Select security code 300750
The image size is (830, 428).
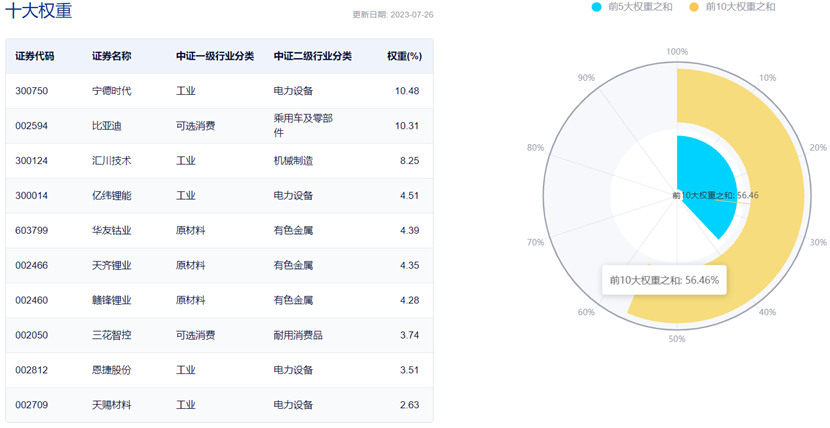coord(31,91)
